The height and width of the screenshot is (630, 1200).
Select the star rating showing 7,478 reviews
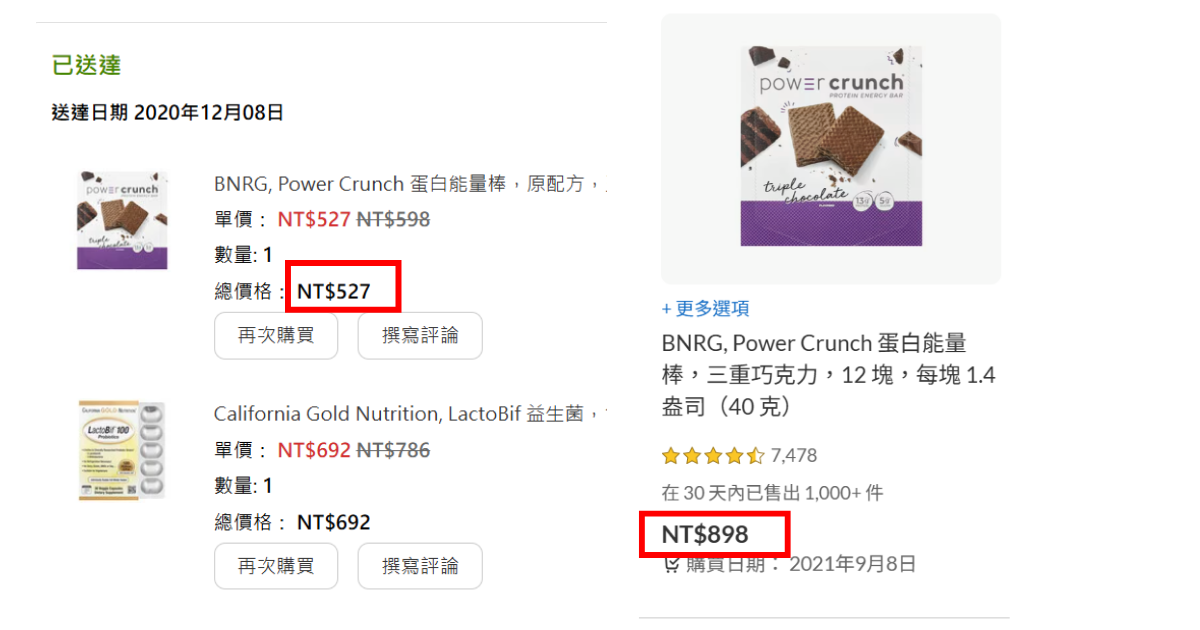point(712,455)
